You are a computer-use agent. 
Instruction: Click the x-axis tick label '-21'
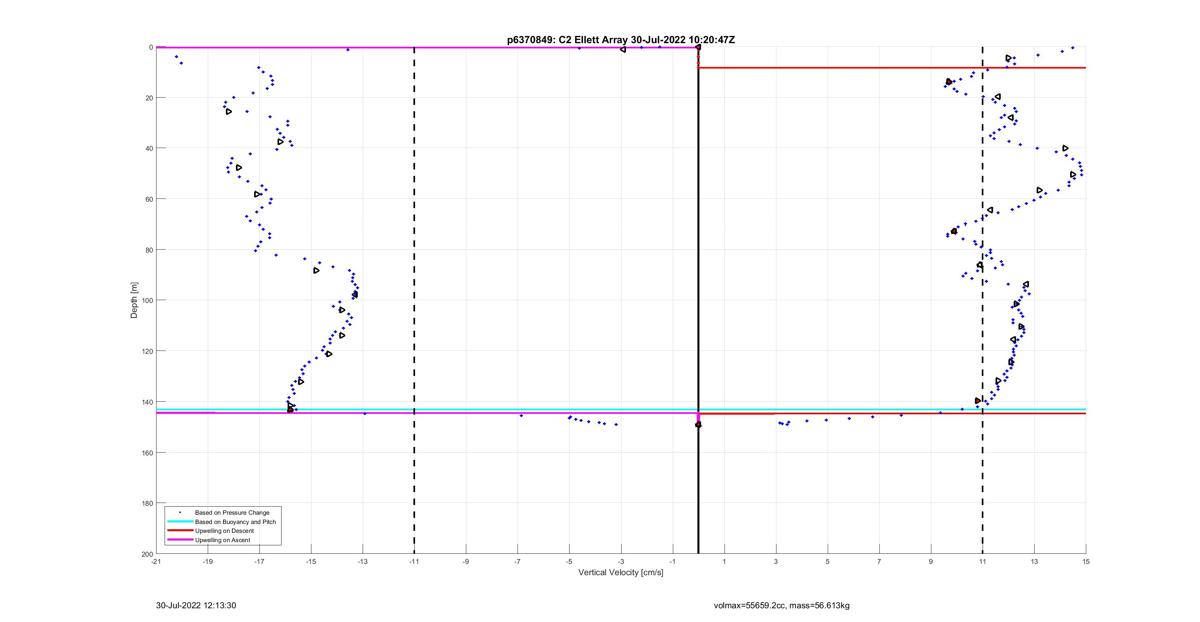pyautogui.click(x=156, y=562)
